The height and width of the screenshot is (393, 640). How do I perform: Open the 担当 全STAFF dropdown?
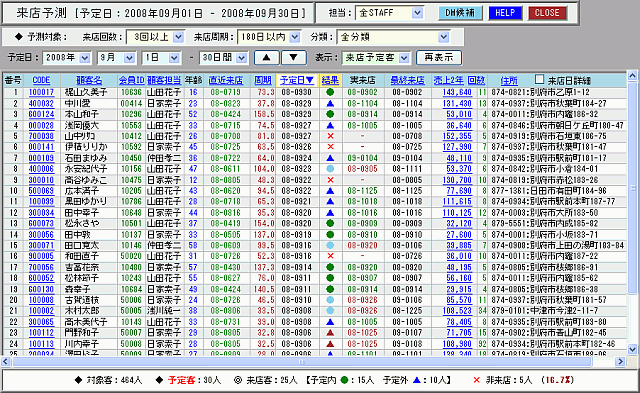417,13
